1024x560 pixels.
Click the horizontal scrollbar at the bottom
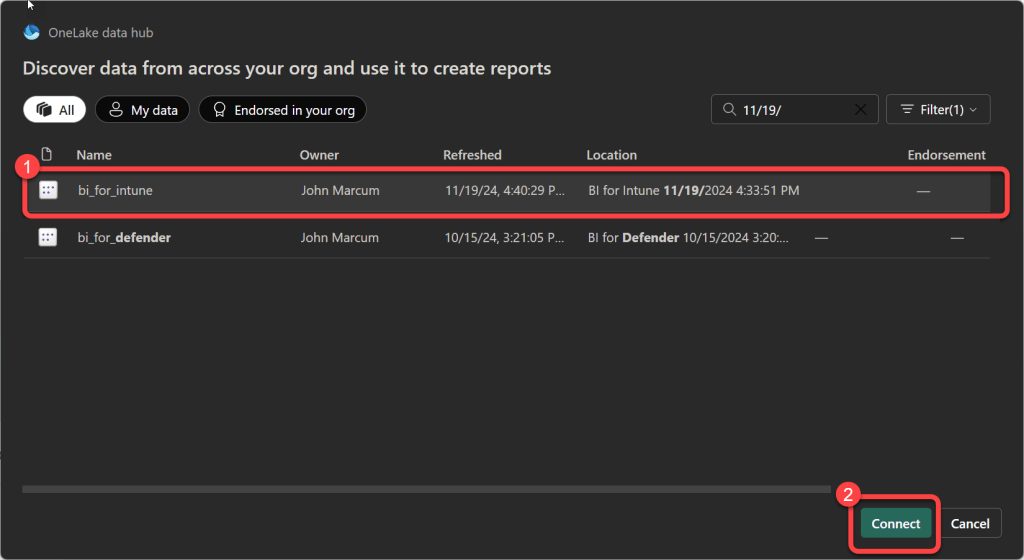click(426, 489)
